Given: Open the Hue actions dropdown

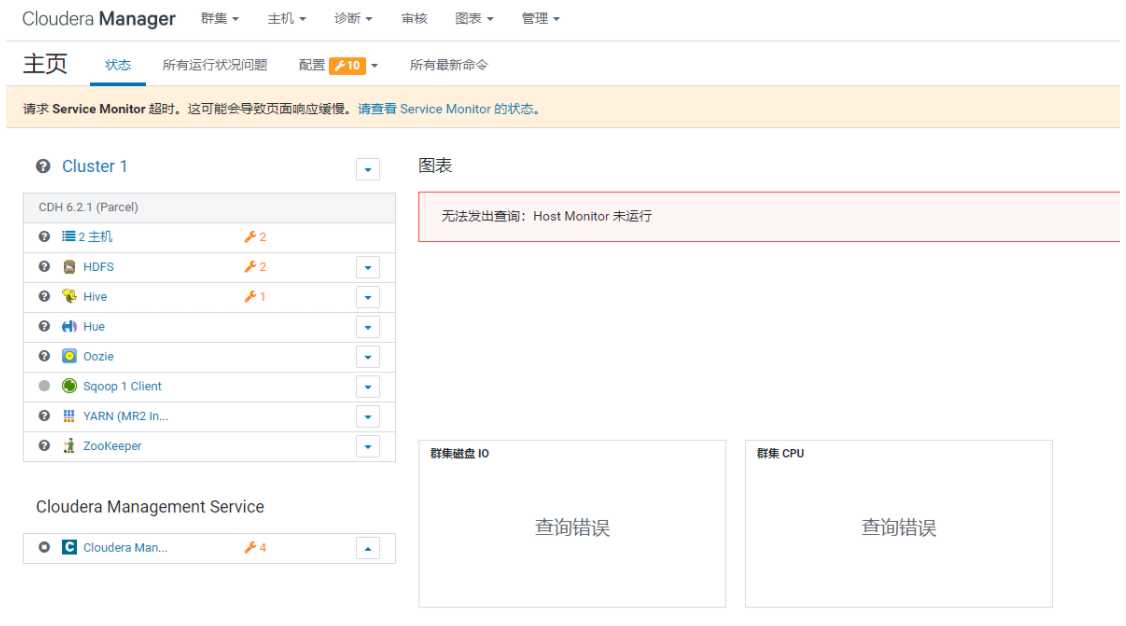Looking at the screenshot, I should click(368, 327).
